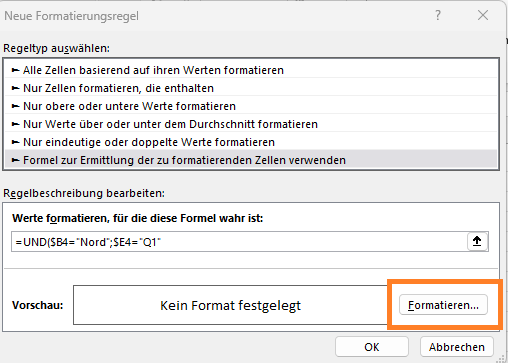Collapse dialog using the formula range selector arrow
The height and width of the screenshot is (363, 508).
[x=477, y=241]
